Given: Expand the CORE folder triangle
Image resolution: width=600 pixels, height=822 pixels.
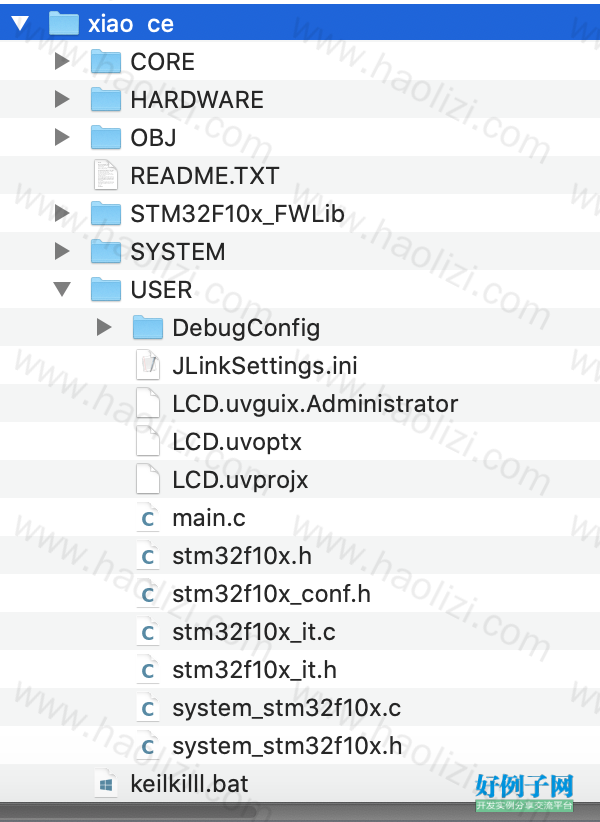Looking at the screenshot, I should (62, 61).
